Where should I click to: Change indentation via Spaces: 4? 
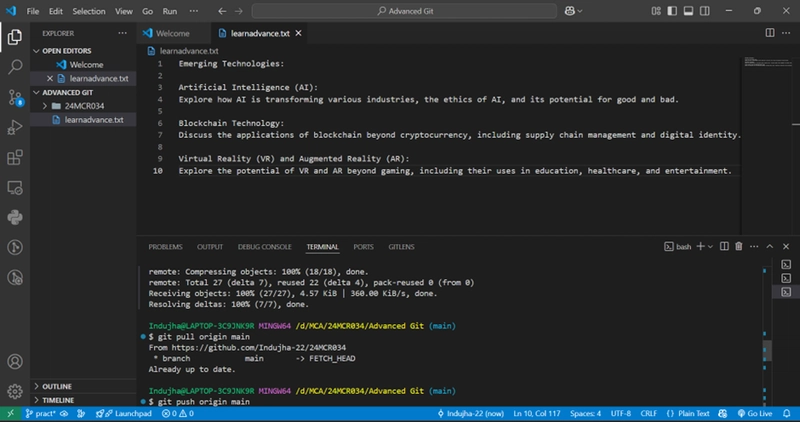tap(585, 413)
